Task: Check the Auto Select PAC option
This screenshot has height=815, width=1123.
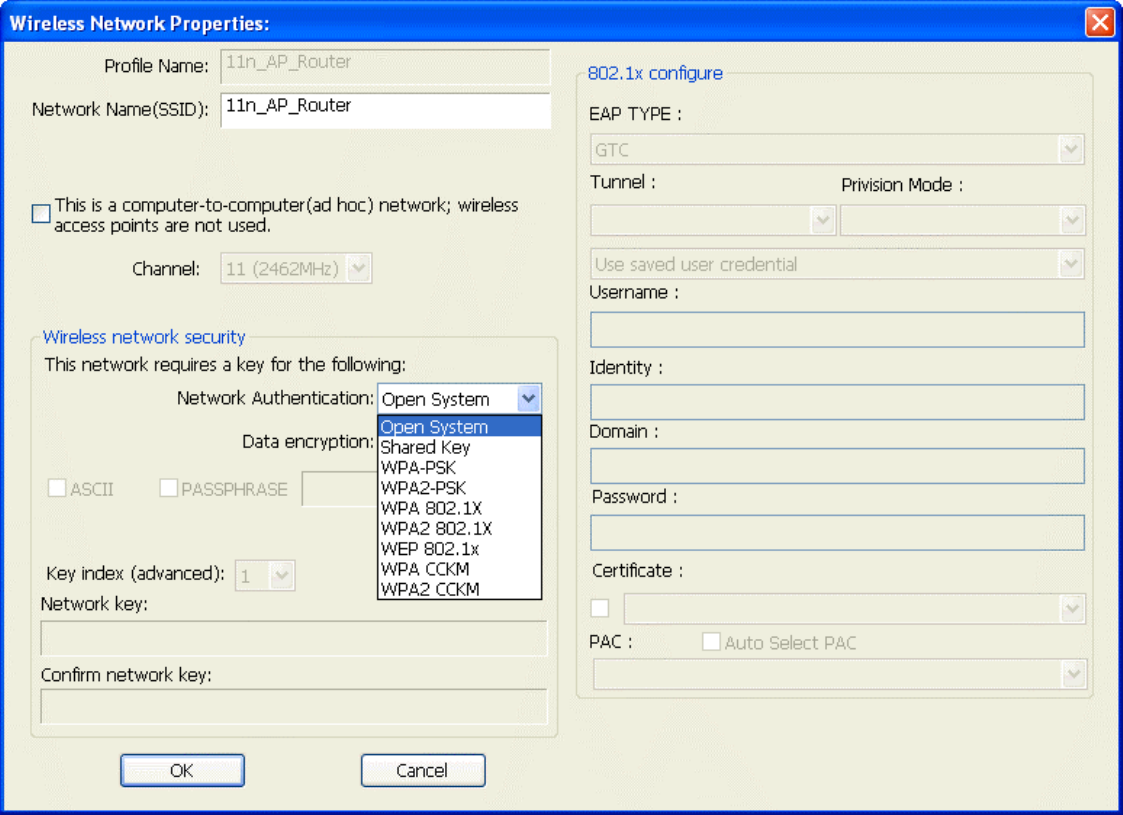Action: 711,643
